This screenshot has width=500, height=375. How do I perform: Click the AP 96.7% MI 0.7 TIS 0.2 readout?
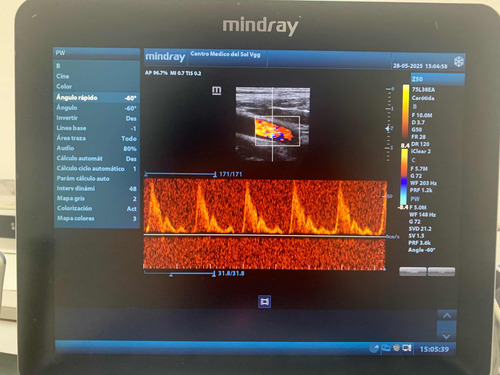173,73
